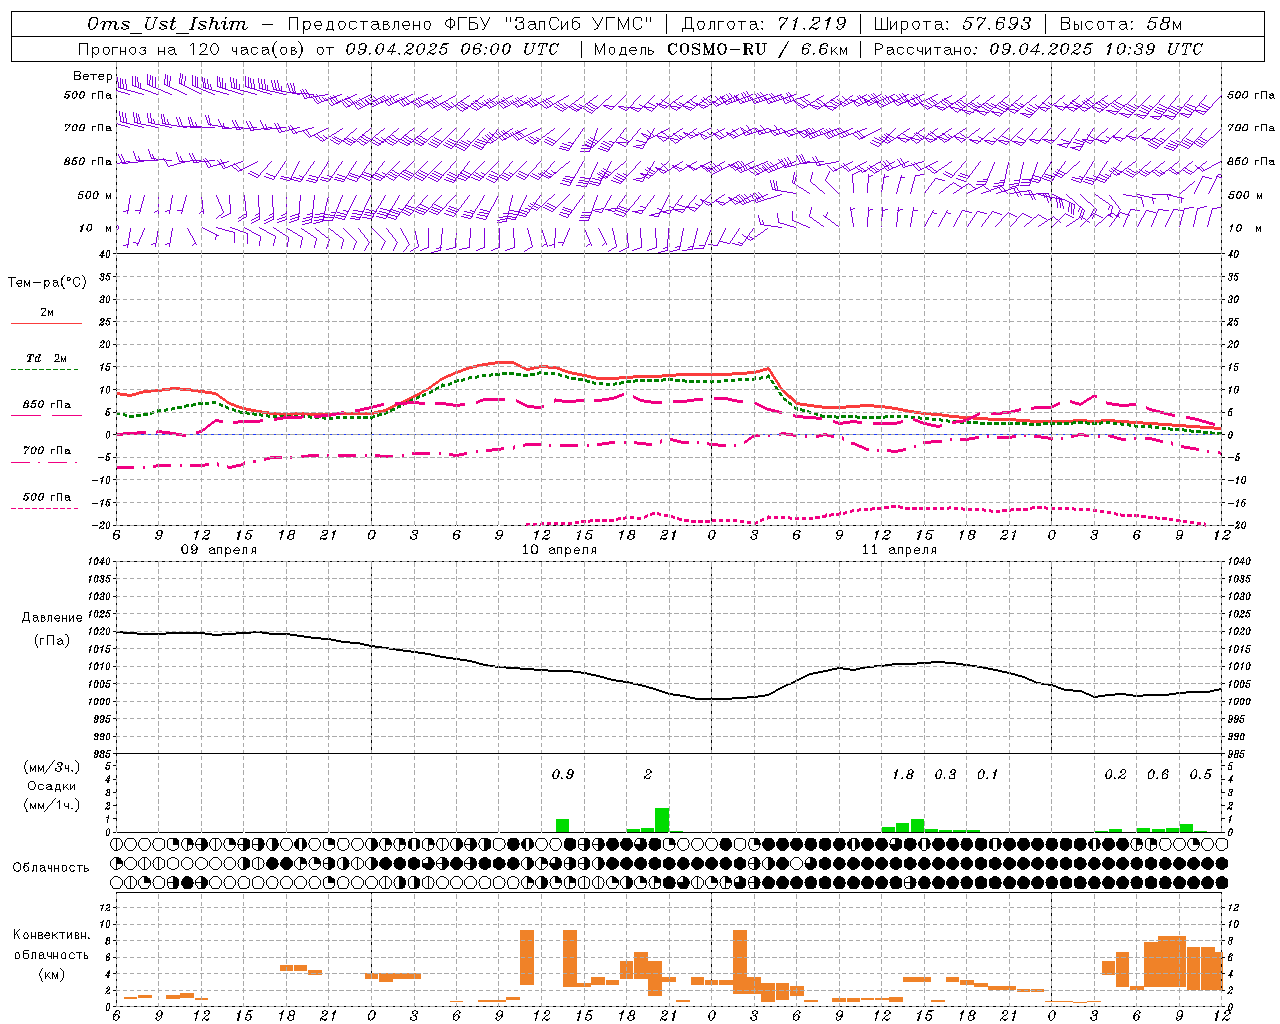Viewport: 1280px width, 1024px height.
Task: Select the 700 гПа temperature legend entry
Action: click(47, 450)
